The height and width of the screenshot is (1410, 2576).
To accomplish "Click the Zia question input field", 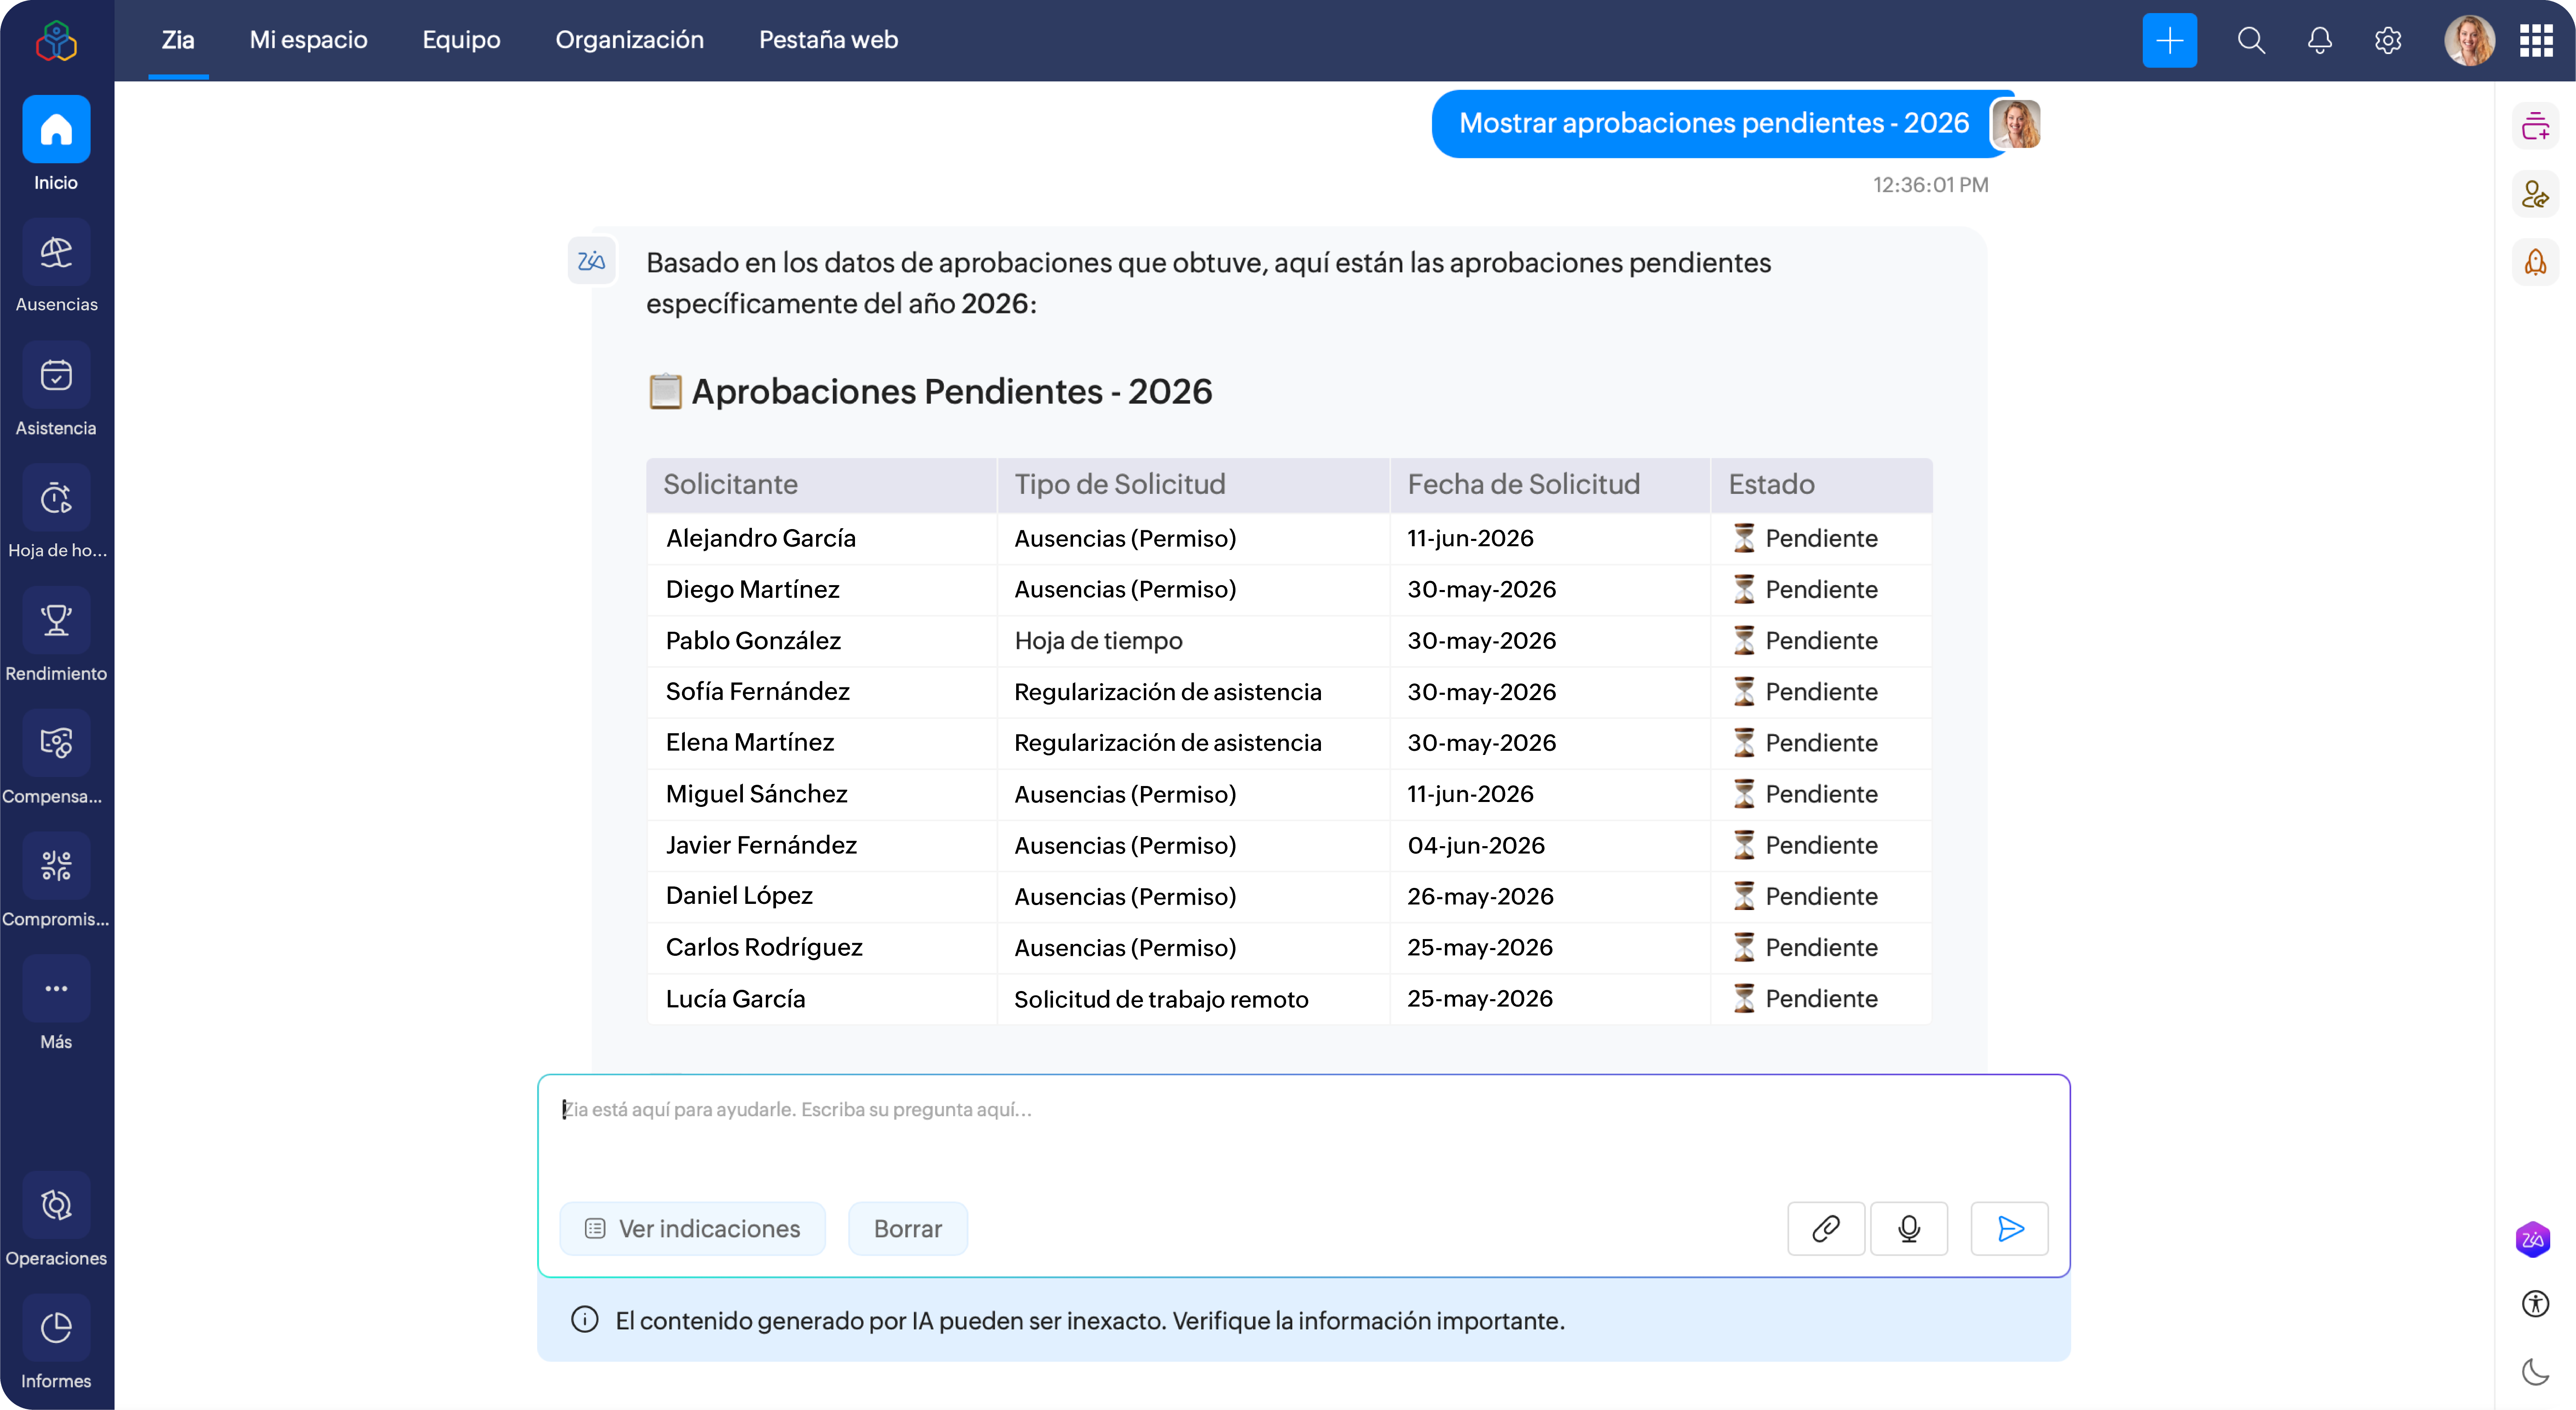I will coord(1303,1140).
